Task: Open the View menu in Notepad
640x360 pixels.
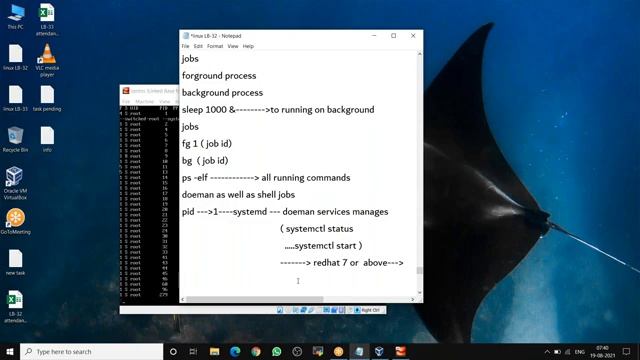Action: pyautogui.click(x=233, y=46)
